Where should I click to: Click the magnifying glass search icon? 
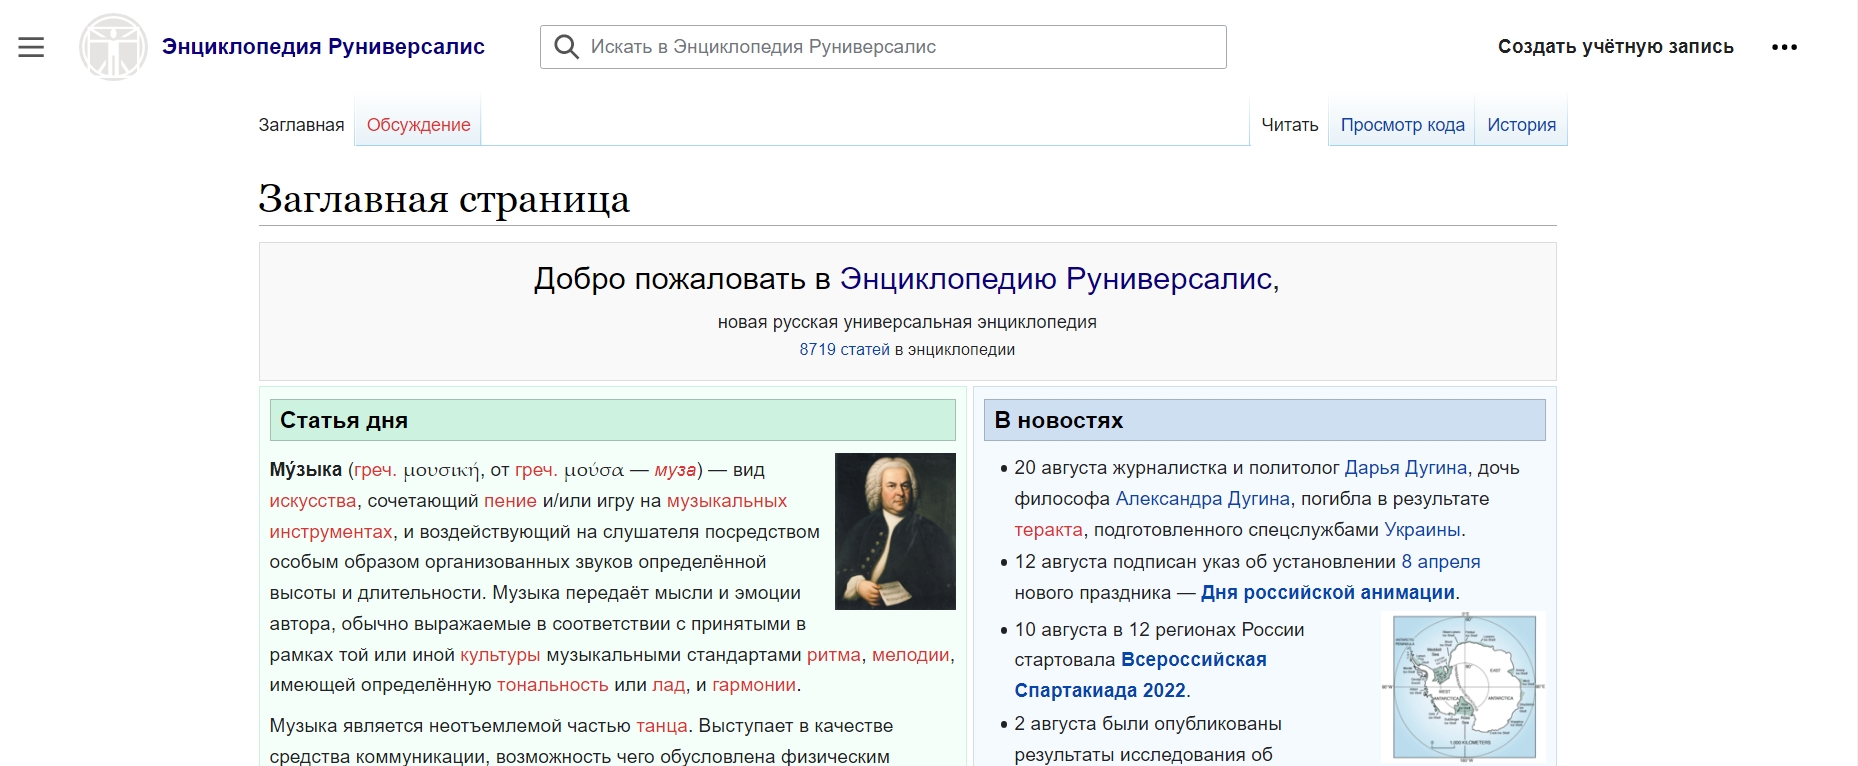(566, 47)
